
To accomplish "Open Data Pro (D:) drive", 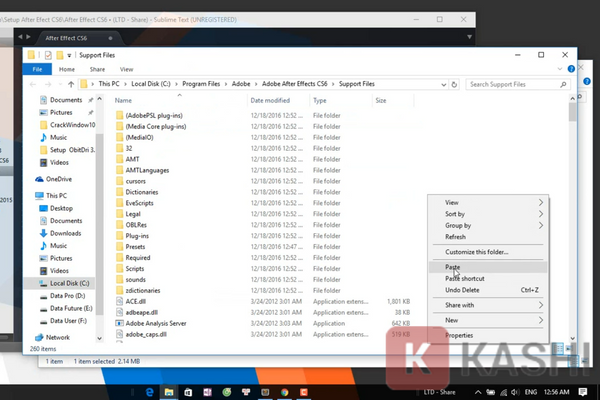I will [x=68, y=297].
